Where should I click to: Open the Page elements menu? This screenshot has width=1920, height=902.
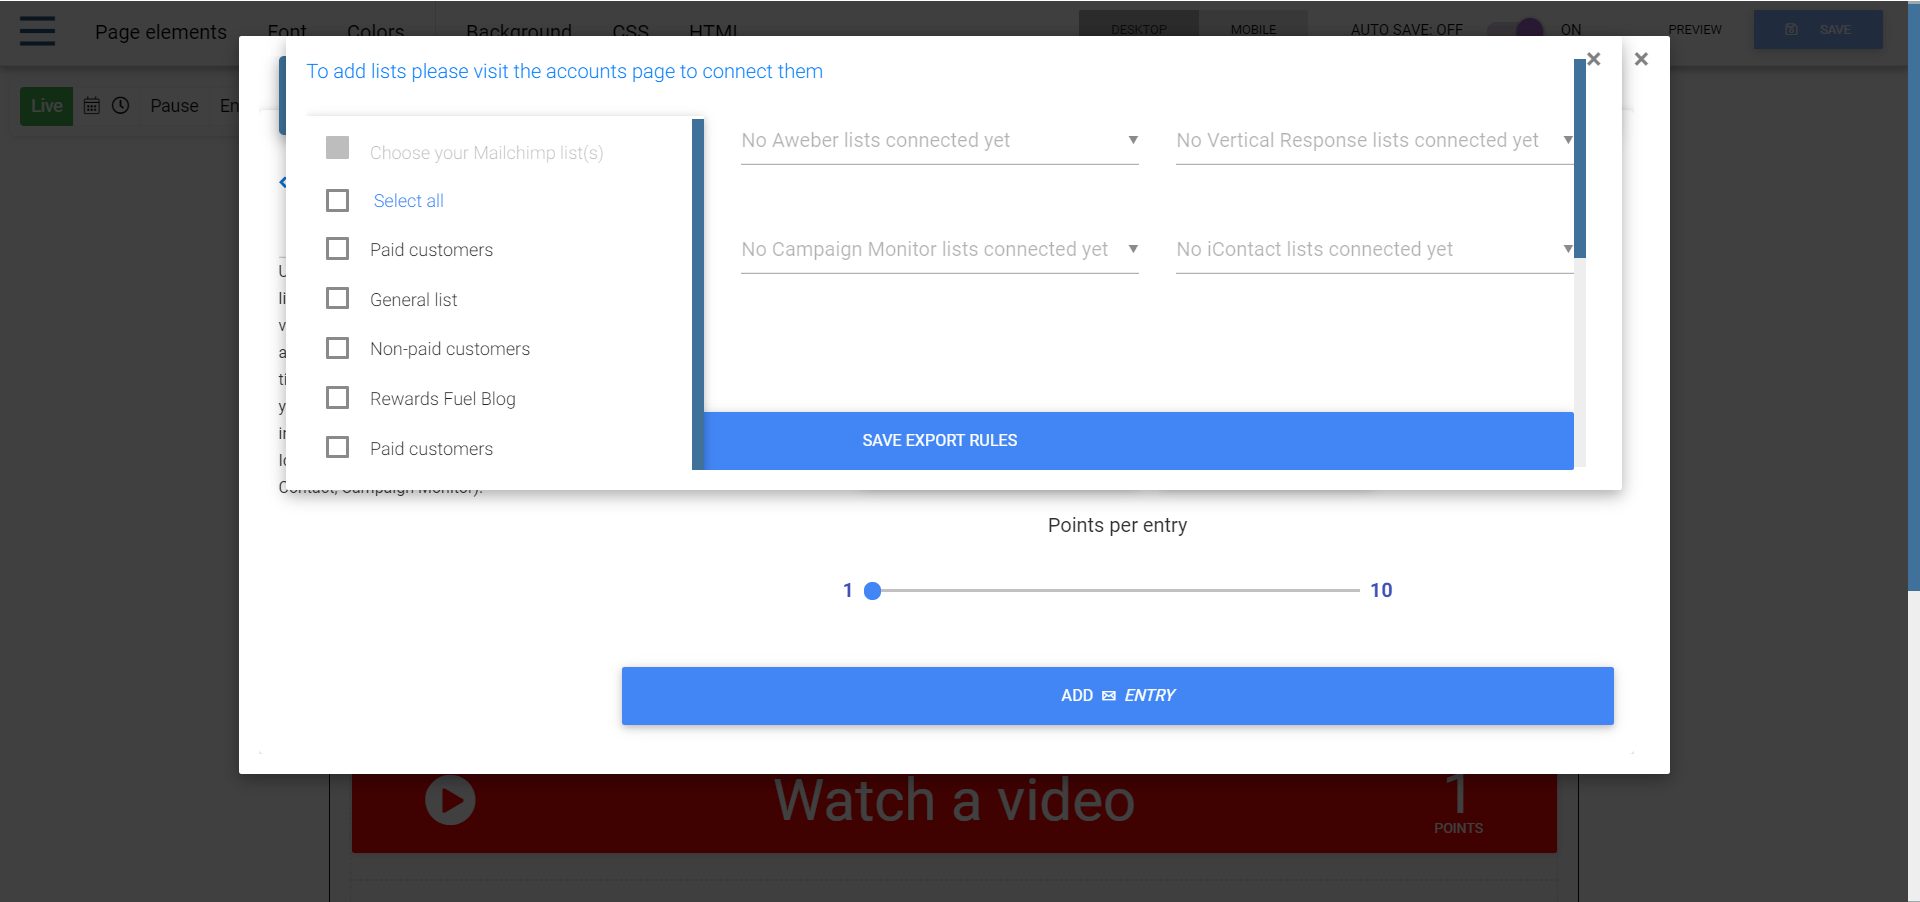pos(161,32)
